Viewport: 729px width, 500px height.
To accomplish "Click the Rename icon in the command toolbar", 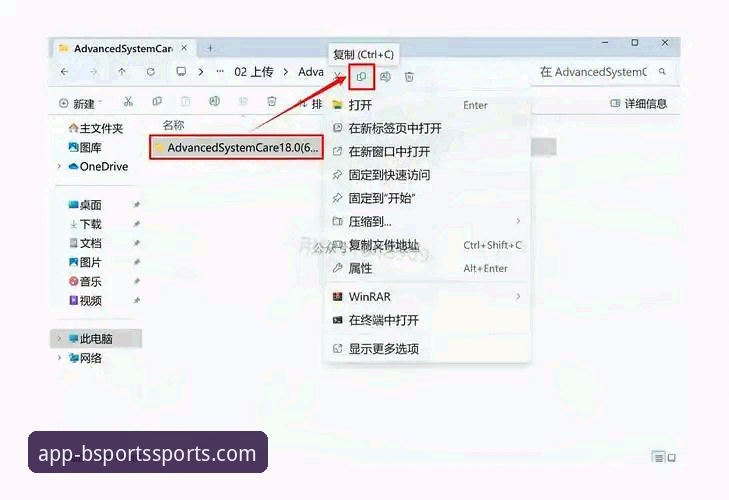I will pos(214,101).
